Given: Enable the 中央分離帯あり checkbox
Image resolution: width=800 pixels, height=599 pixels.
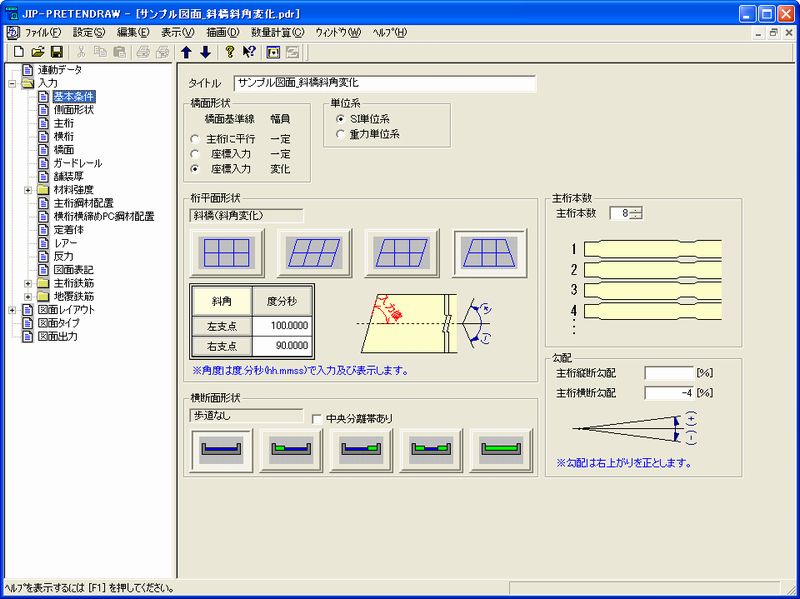Looking at the screenshot, I should 317,418.
